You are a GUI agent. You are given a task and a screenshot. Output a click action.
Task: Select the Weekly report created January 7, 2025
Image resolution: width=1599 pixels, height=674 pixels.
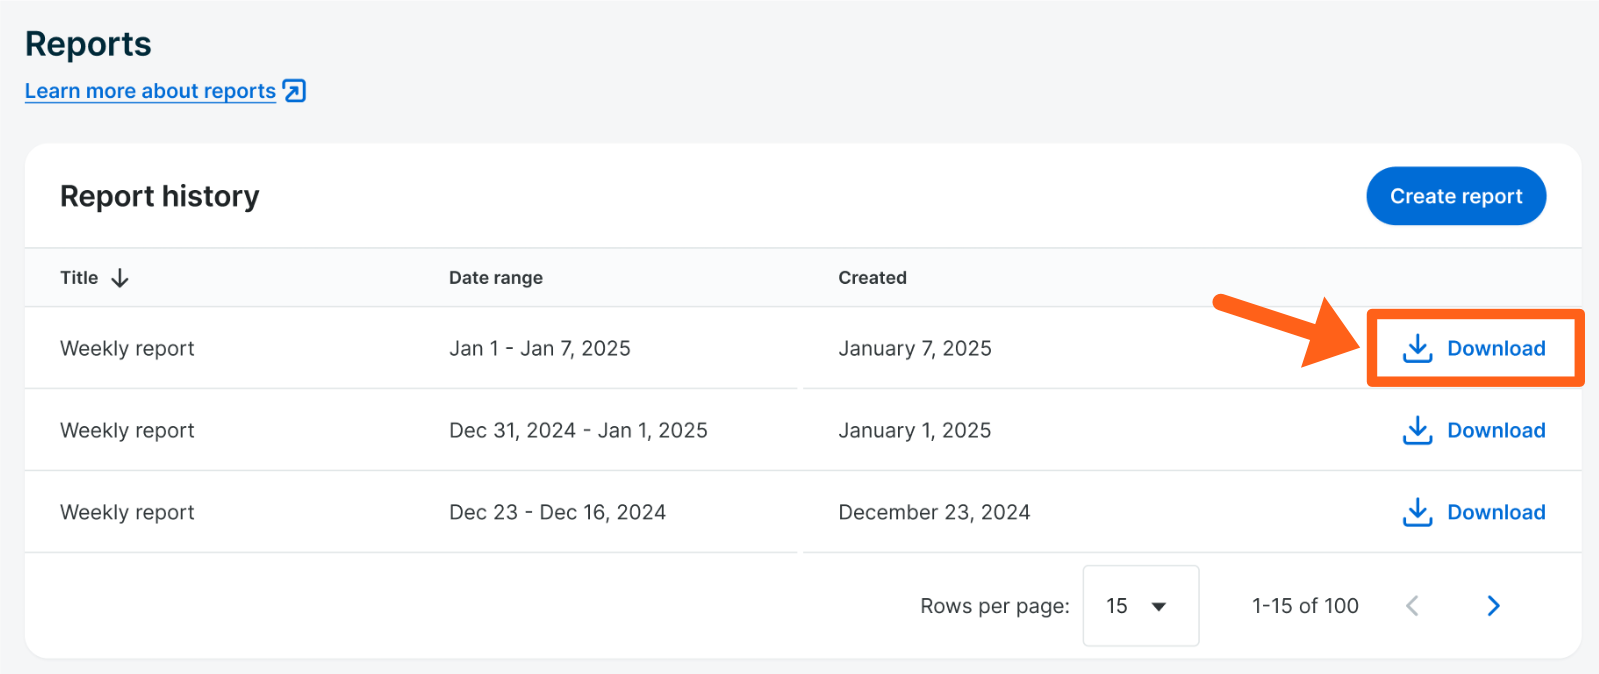(x=127, y=348)
